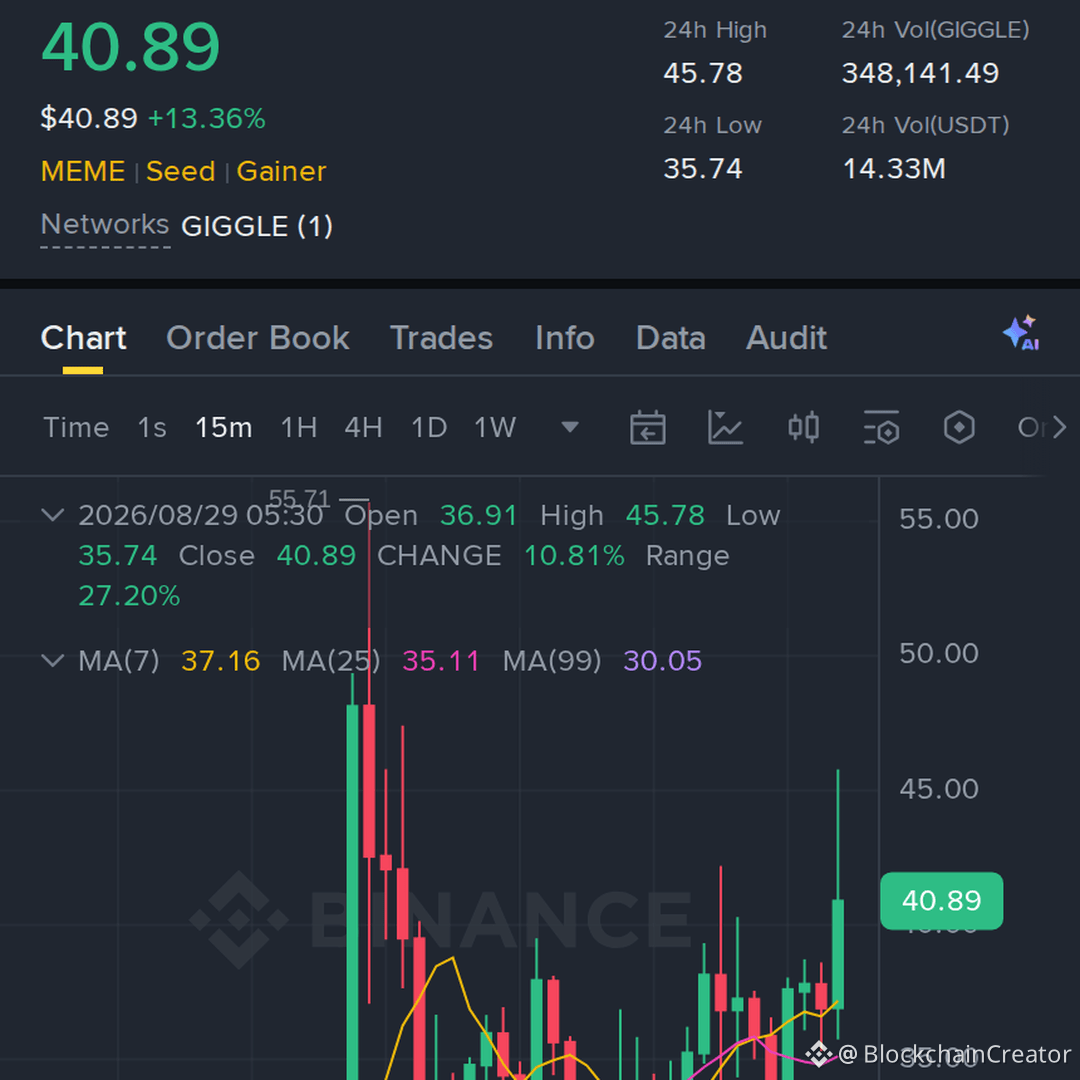Open chart display settings icon
Viewport: 1080px width, 1080px height.
point(882,428)
